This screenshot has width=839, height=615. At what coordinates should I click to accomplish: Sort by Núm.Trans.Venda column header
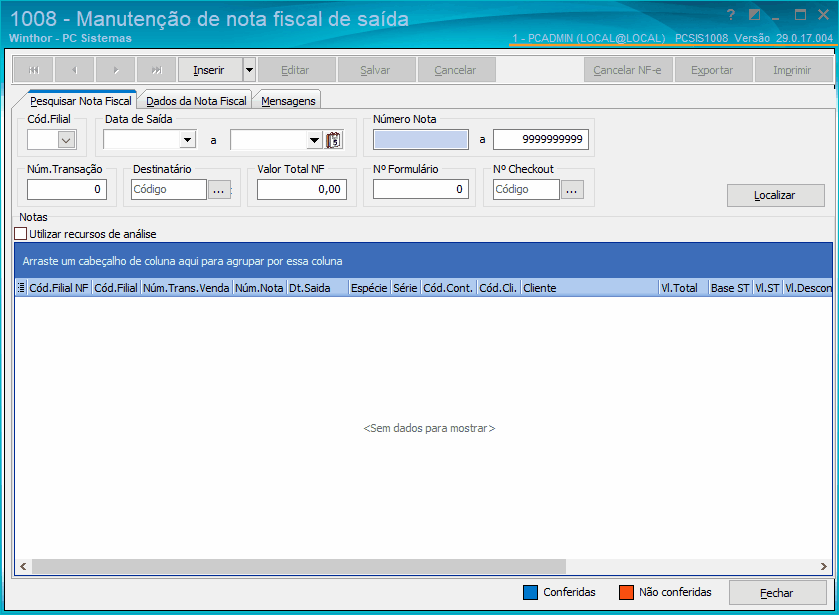pos(187,288)
